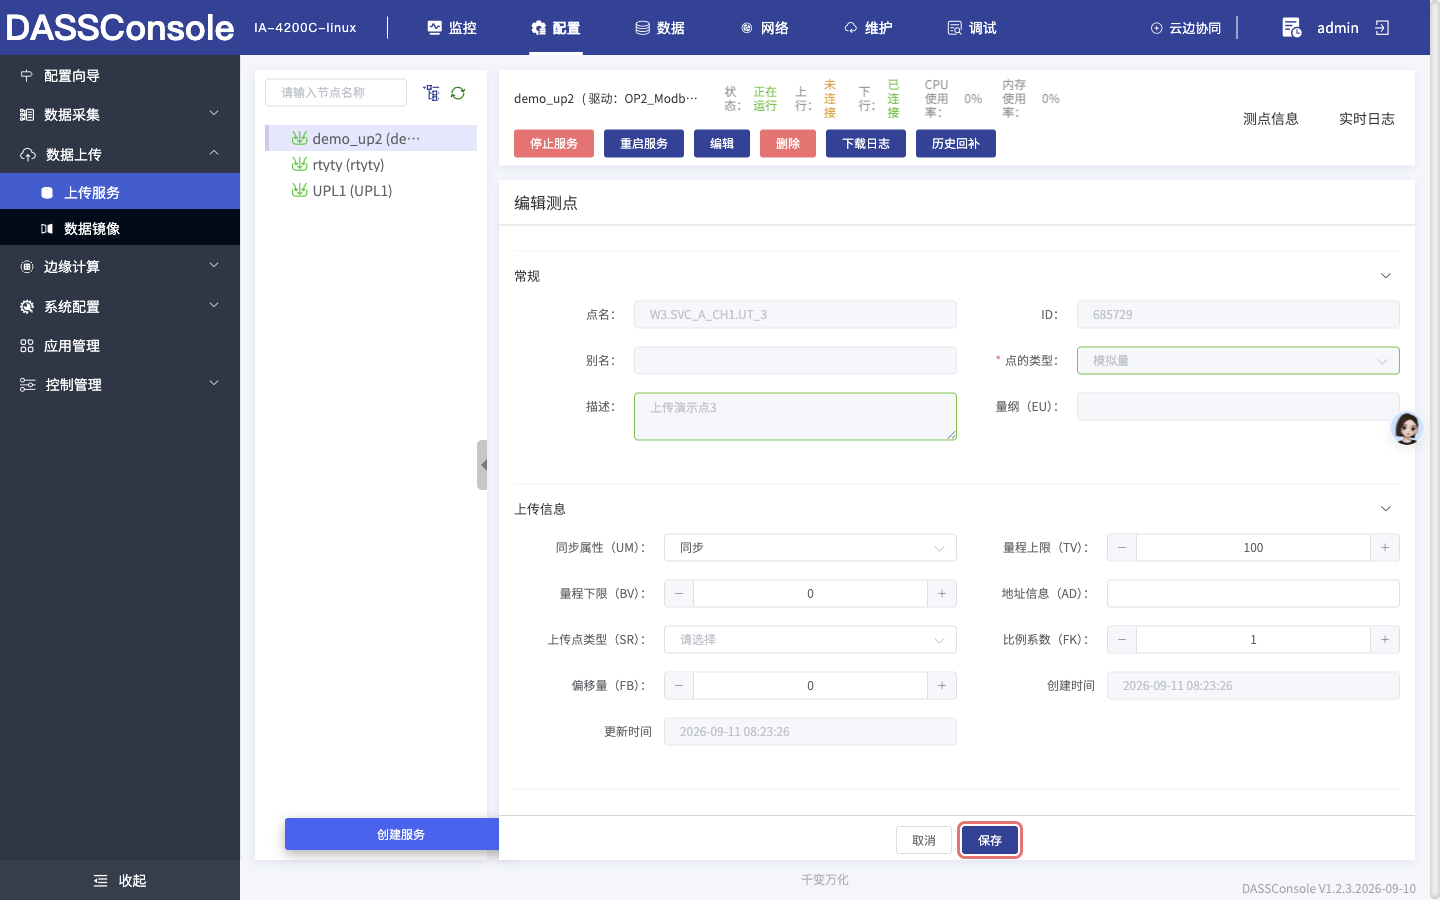Image resolution: width=1440 pixels, height=900 pixels.
Task: Switch to 监控 top navigation tab
Action: pos(452,28)
